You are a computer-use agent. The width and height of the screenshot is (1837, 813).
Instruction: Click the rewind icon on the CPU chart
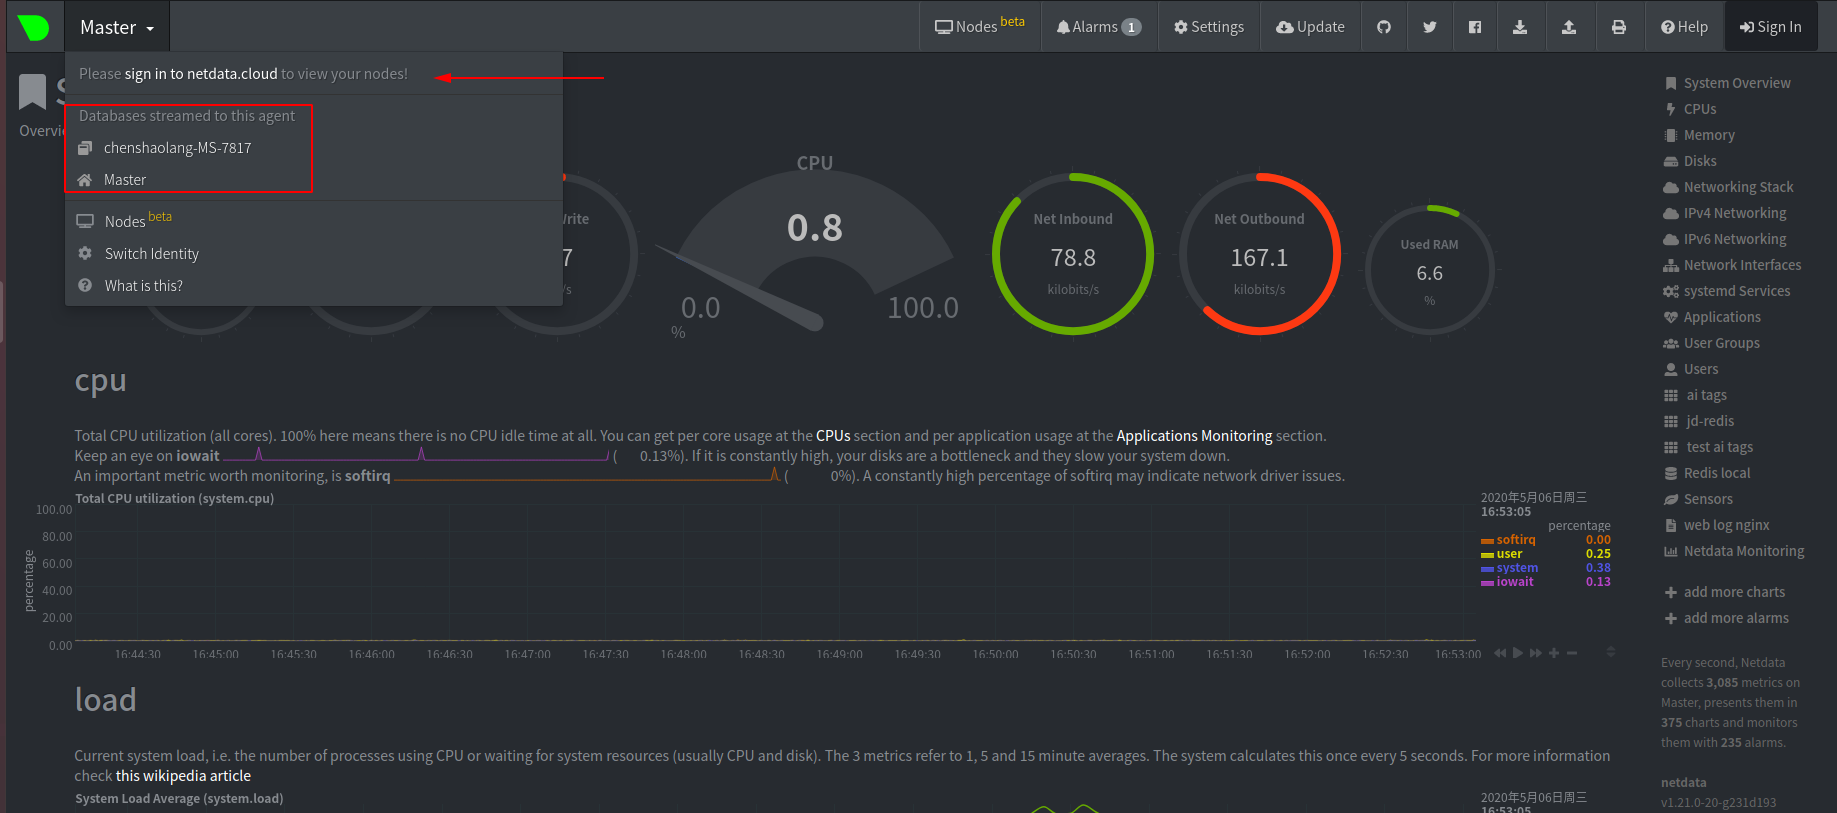1500,653
